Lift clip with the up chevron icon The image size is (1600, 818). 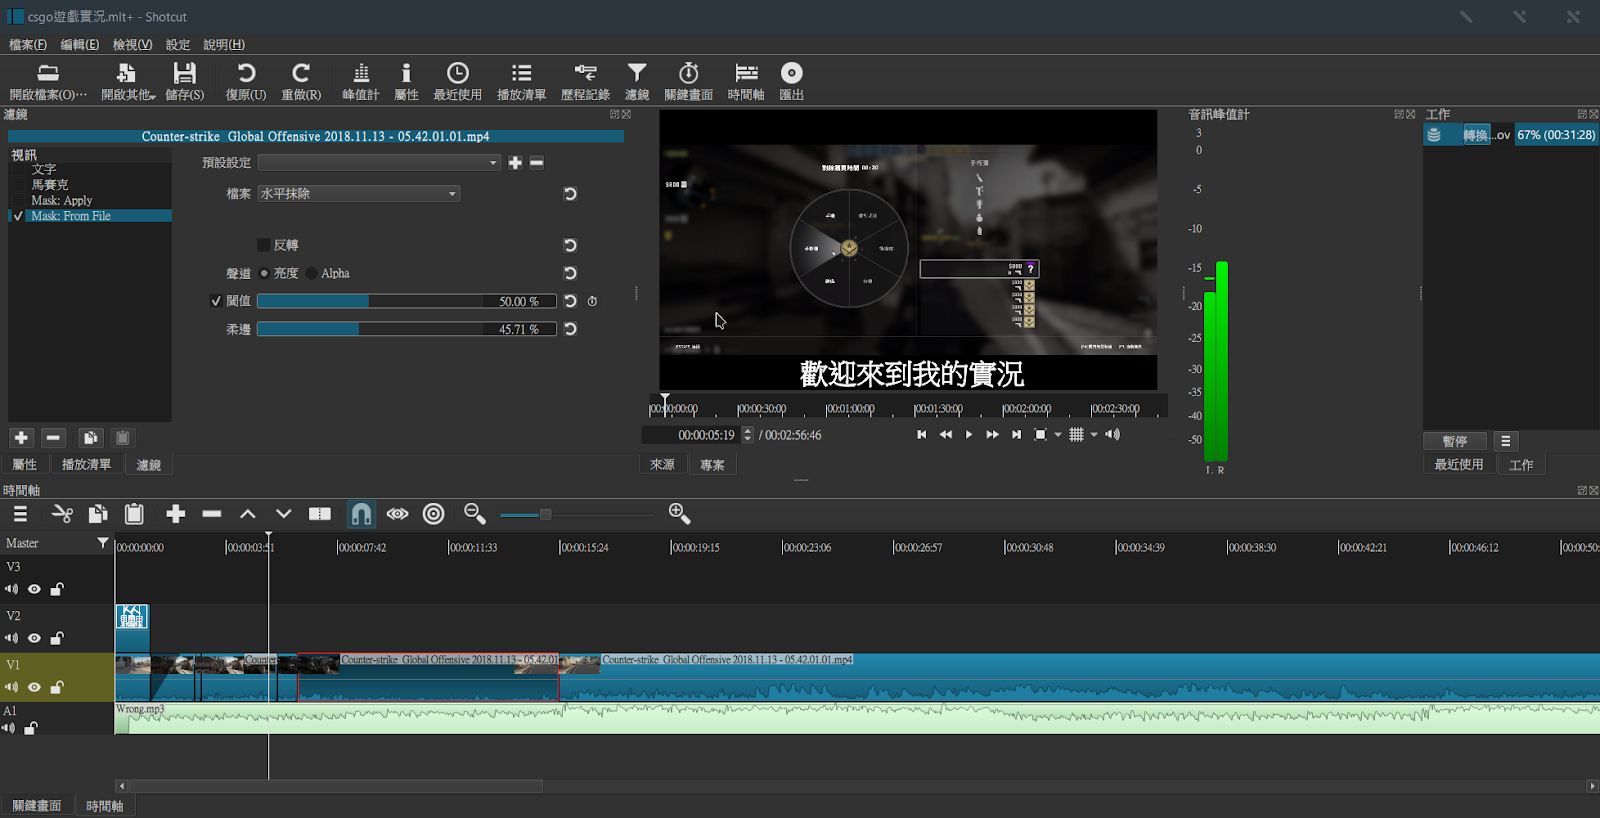[x=248, y=514]
